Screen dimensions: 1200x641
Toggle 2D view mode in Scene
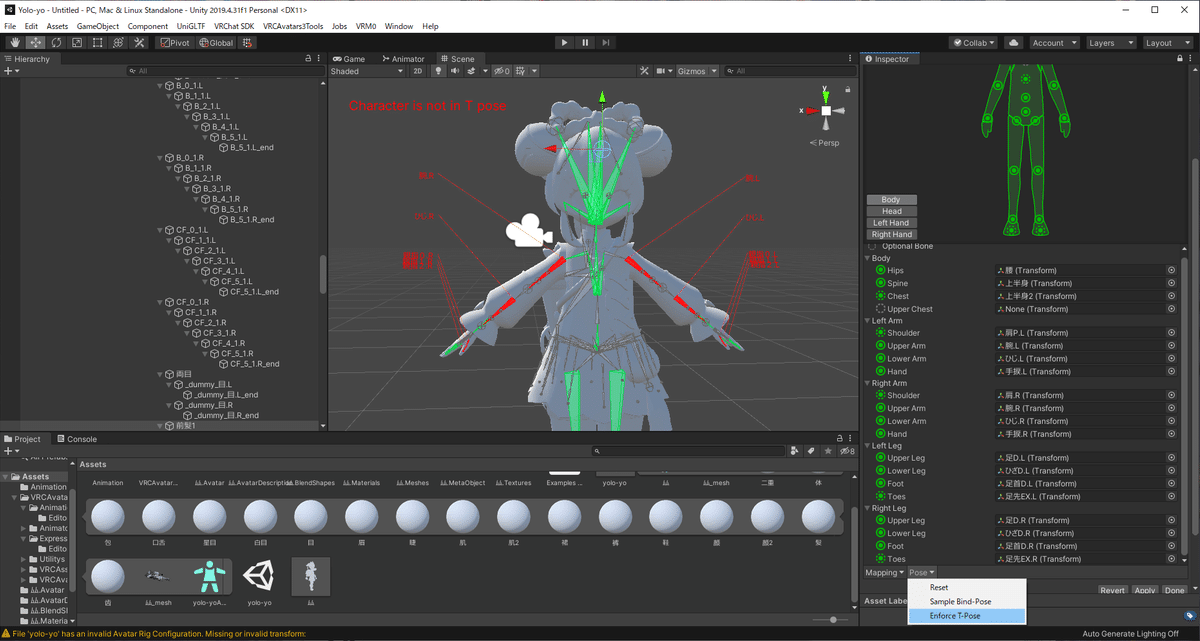tap(419, 71)
